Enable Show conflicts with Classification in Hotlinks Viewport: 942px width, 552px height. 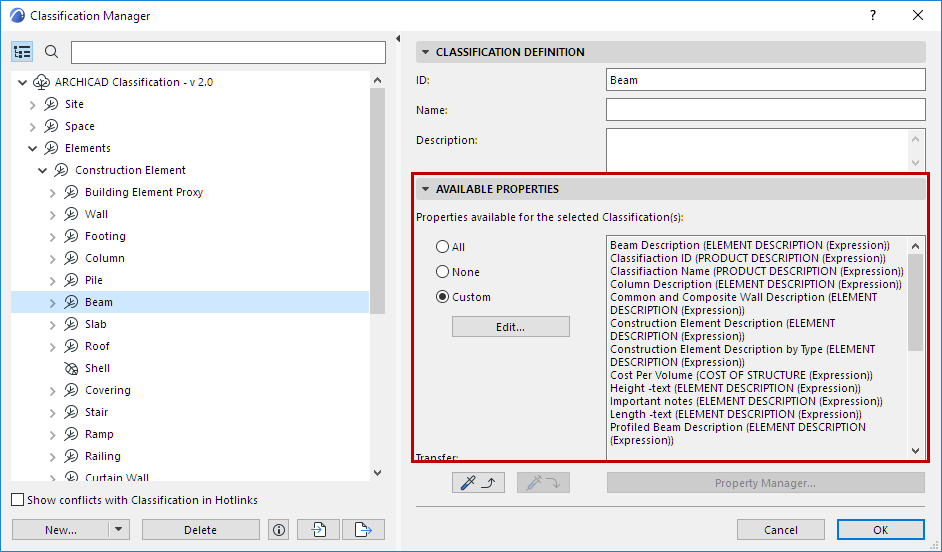(18, 500)
